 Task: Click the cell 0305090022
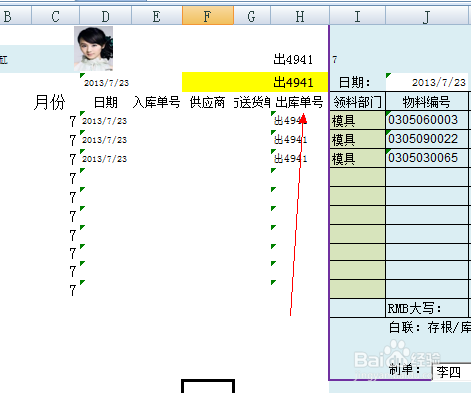pos(427,139)
